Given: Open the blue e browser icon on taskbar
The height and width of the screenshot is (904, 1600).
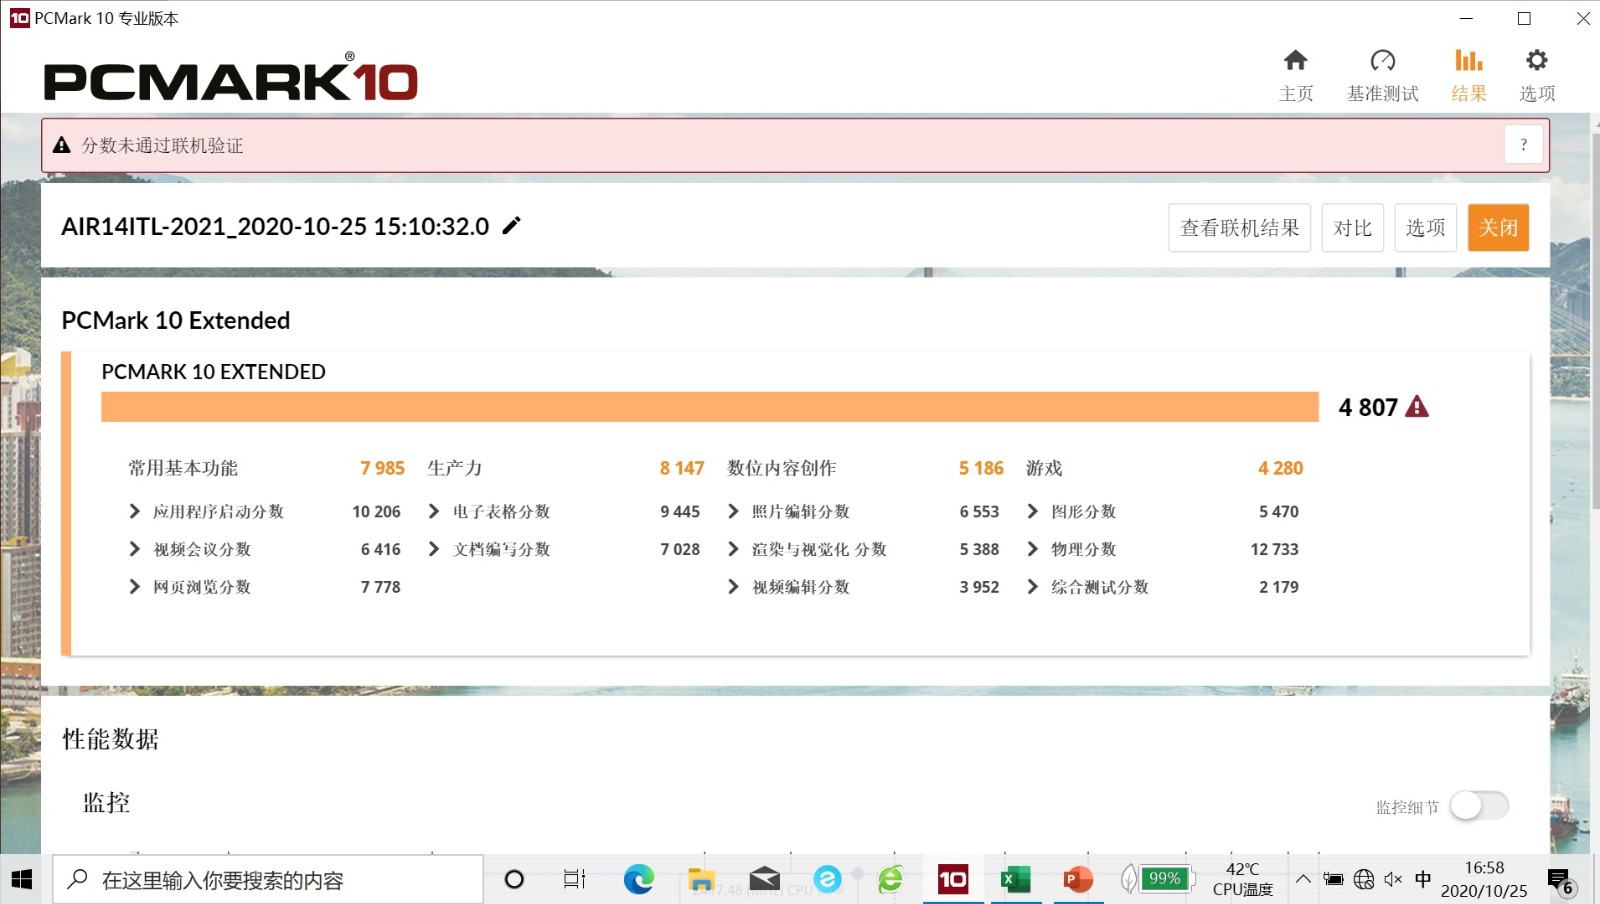Looking at the screenshot, I should [827, 880].
